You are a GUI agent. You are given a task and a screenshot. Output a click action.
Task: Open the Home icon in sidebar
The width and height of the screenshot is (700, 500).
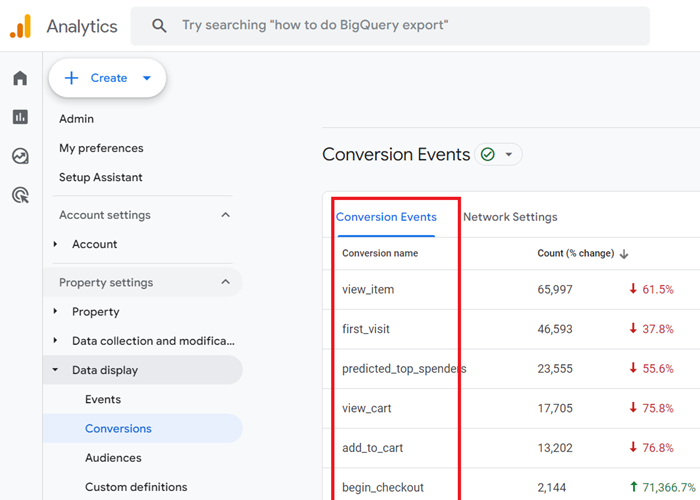pyautogui.click(x=20, y=78)
